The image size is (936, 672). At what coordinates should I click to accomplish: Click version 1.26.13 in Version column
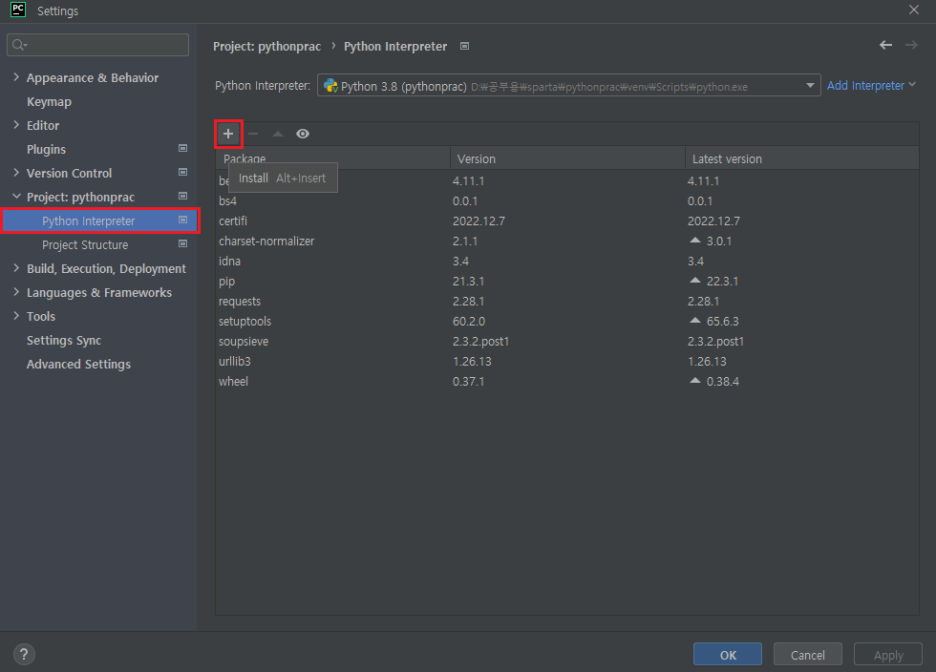click(x=472, y=362)
